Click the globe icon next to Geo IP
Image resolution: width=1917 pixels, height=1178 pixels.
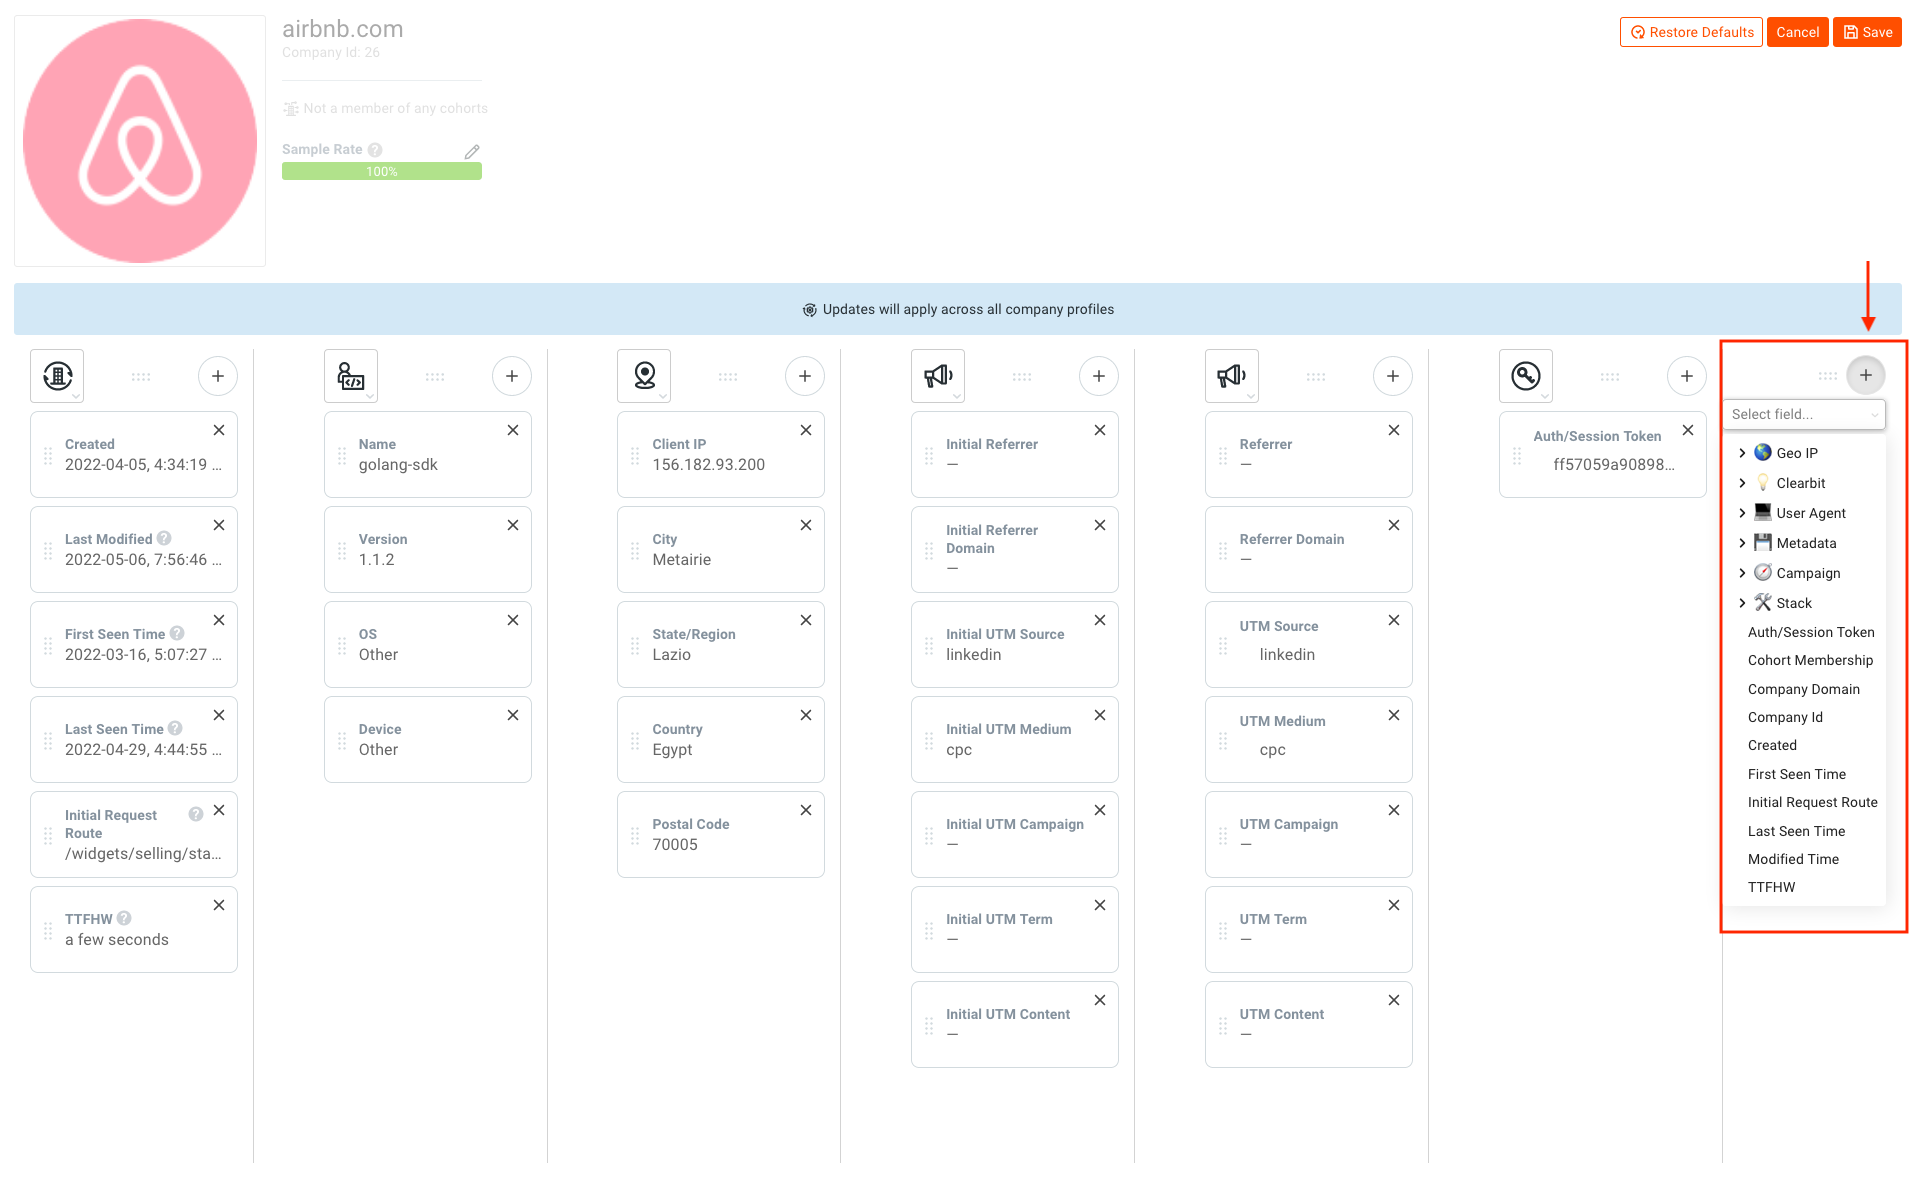coord(1763,452)
